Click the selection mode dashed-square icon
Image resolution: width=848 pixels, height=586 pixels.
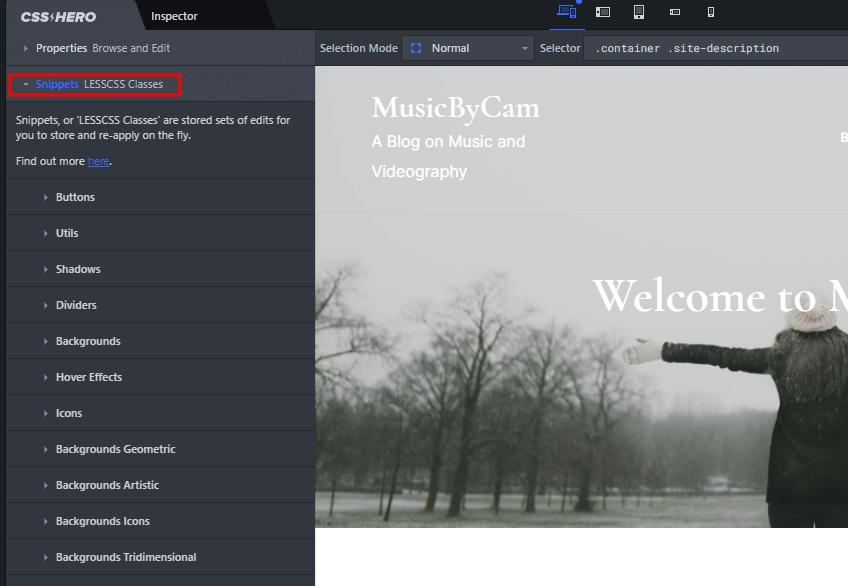416,48
